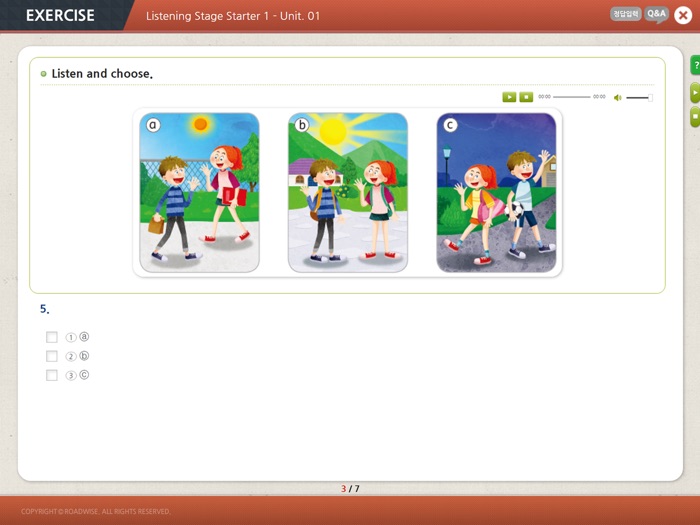Click the EXERCISE header label
The image size is (700, 525).
point(60,16)
